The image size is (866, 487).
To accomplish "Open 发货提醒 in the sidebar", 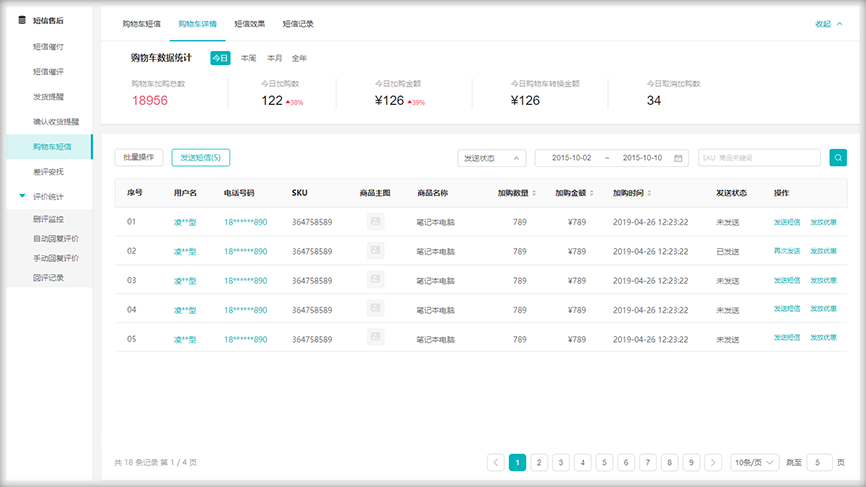I will (49, 97).
